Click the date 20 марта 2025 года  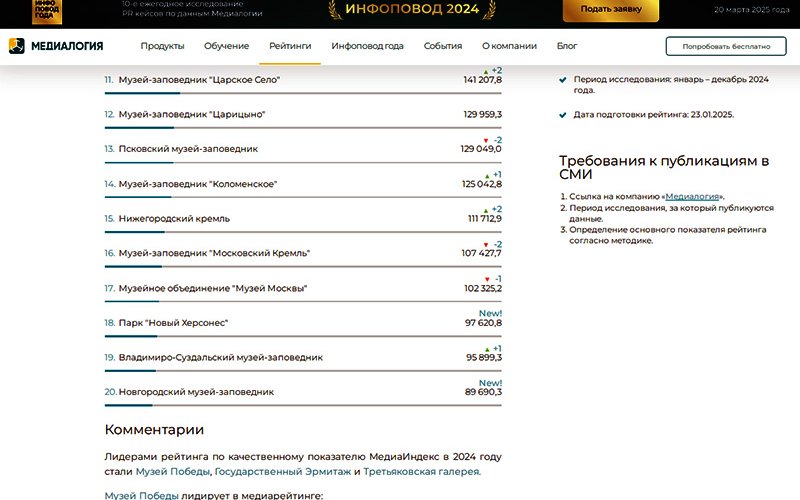coord(752,10)
